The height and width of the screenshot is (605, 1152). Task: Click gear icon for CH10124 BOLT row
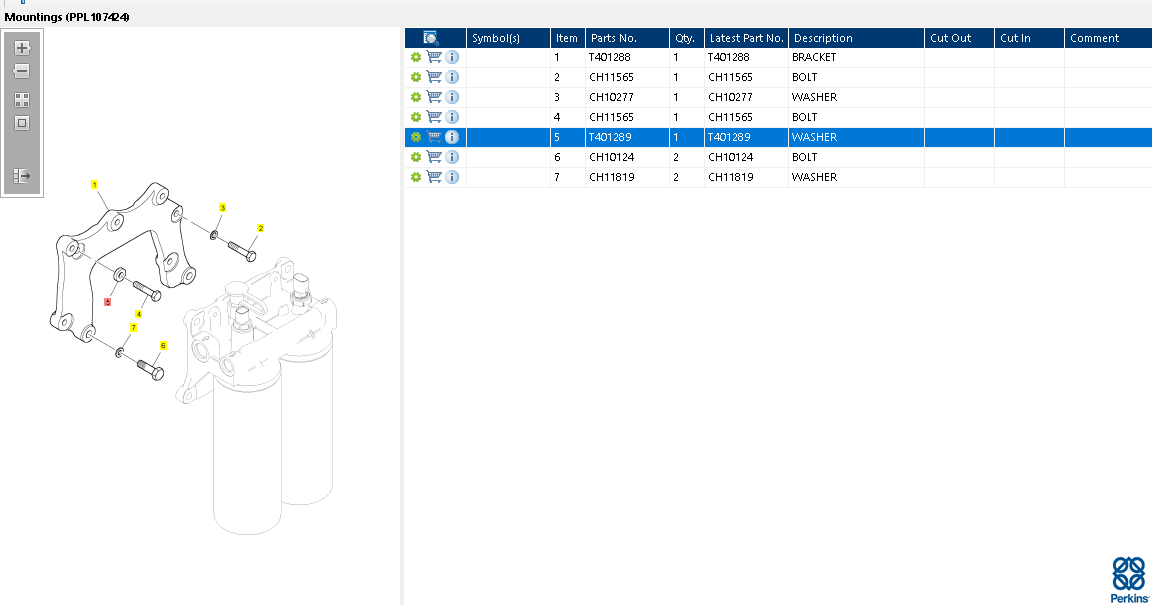point(416,157)
